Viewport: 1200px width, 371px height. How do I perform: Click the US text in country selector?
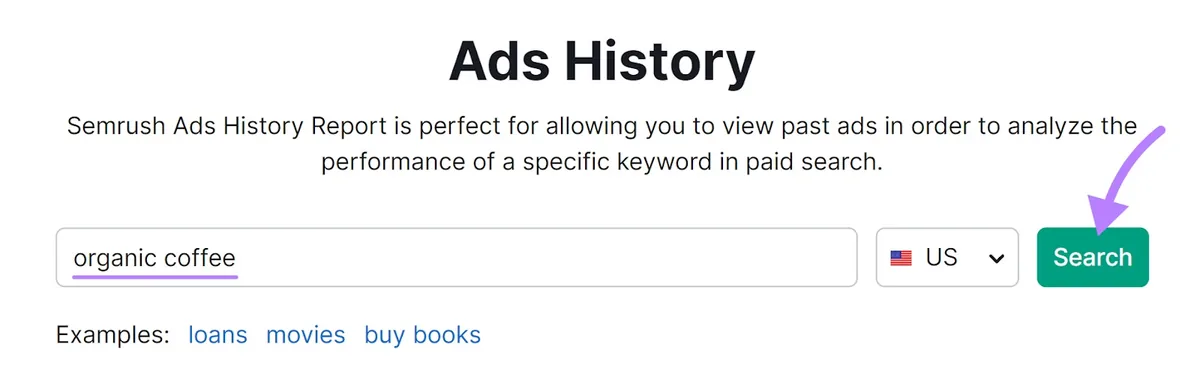pos(941,258)
